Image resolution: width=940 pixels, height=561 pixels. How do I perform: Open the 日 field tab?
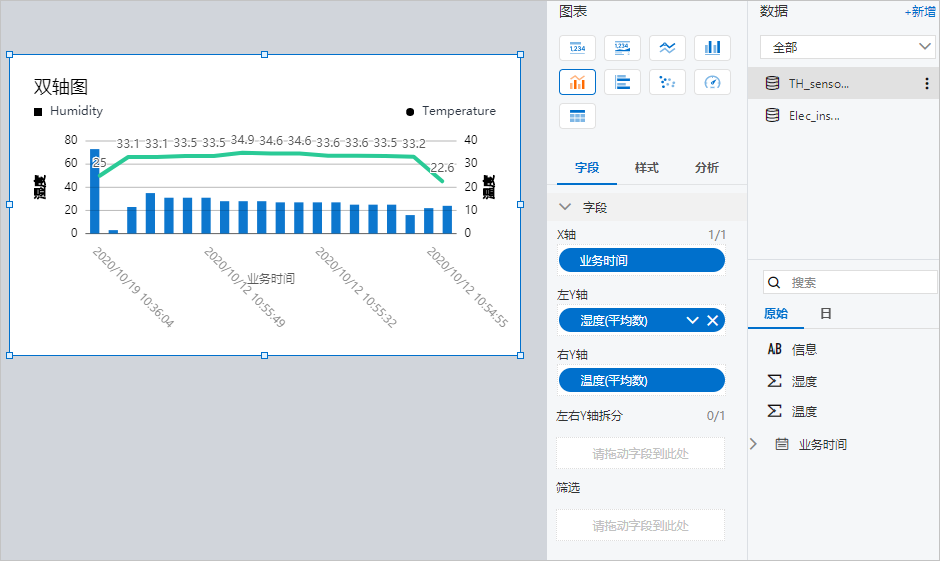pyautogui.click(x=826, y=313)
